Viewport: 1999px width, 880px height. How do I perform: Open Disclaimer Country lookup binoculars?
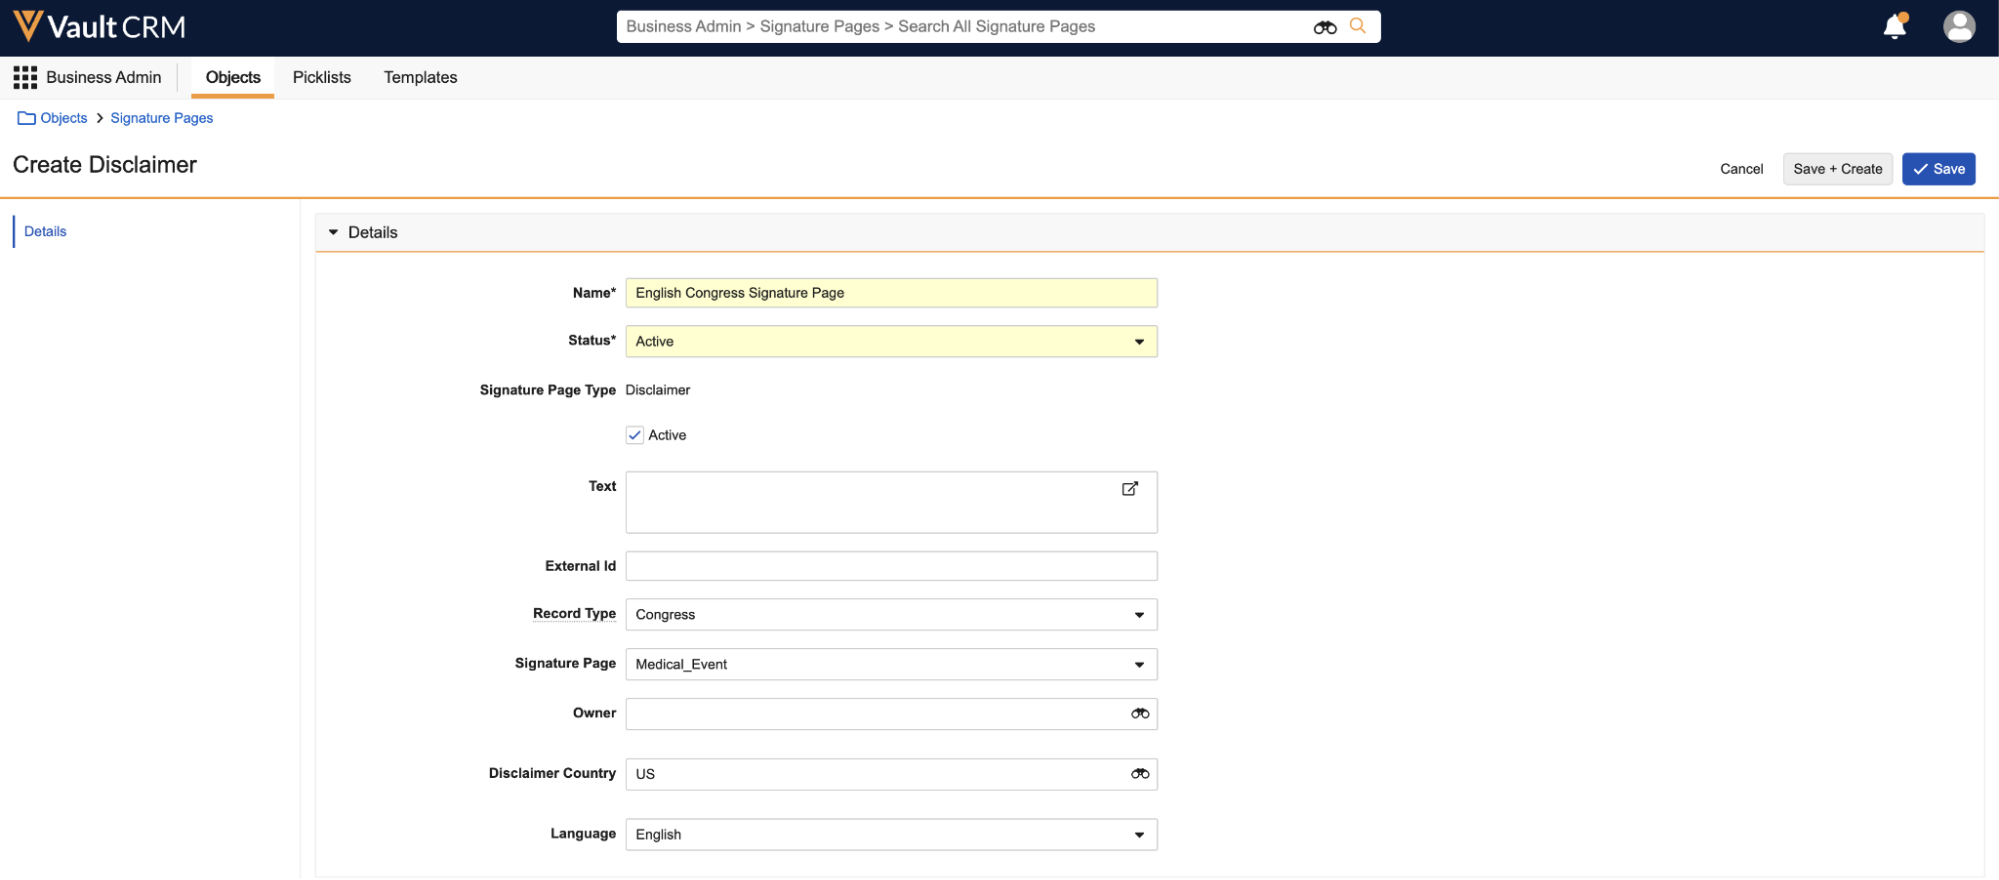[x=1139, y=774]
